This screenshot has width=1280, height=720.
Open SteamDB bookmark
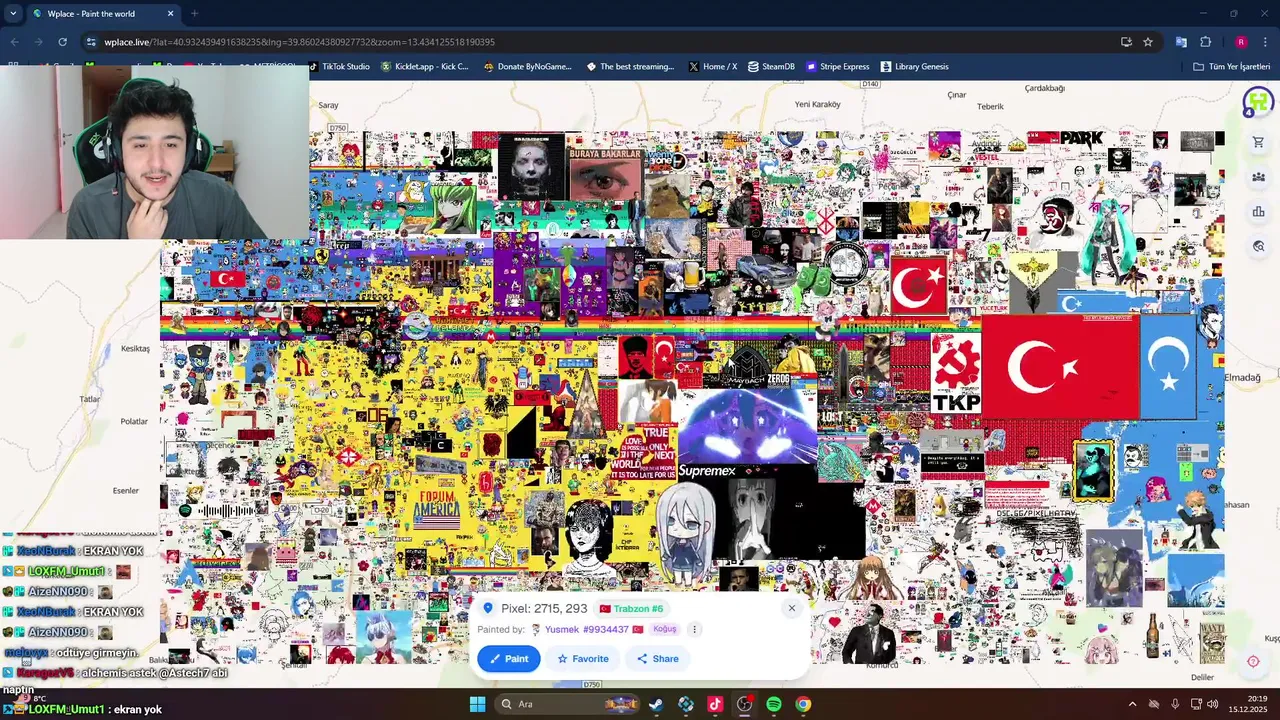click(x=772, y=67)
